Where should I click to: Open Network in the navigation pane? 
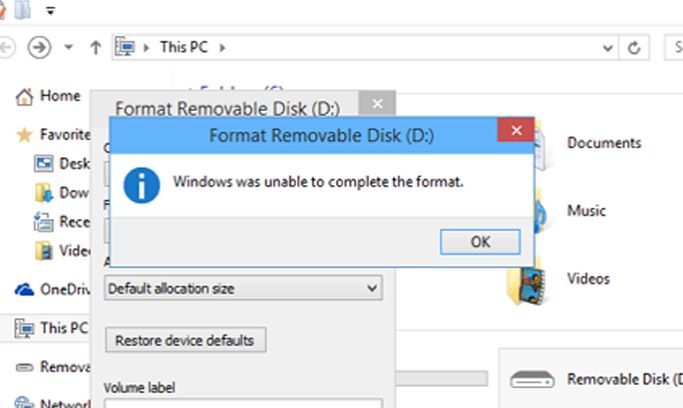coord(65,402)
